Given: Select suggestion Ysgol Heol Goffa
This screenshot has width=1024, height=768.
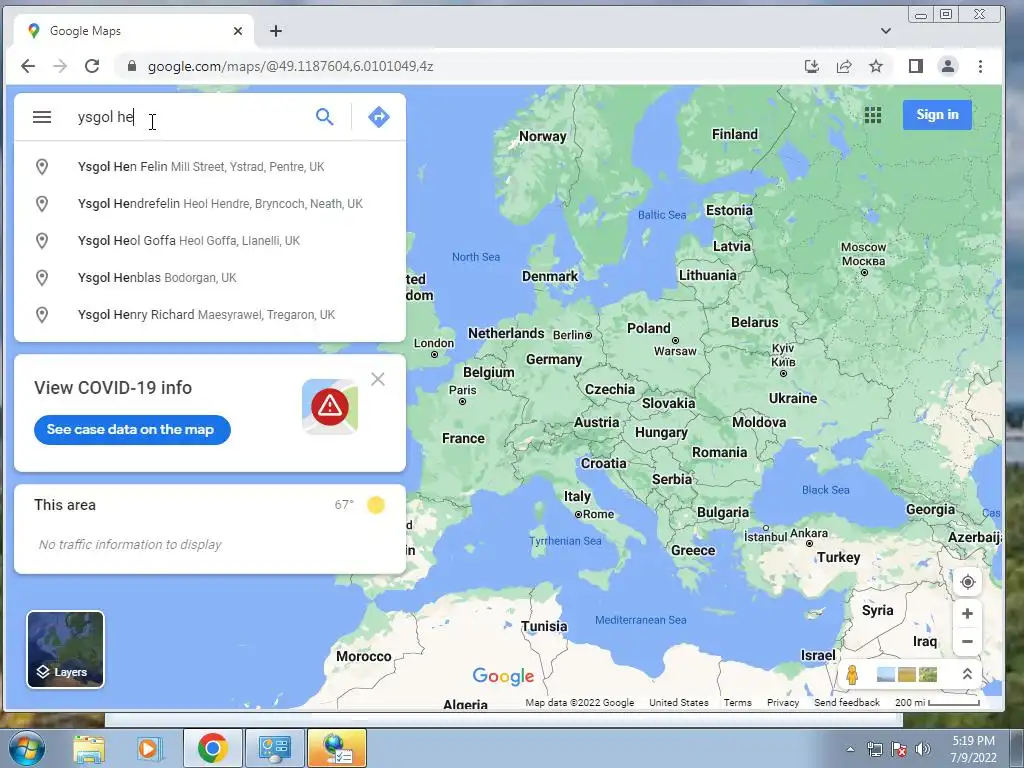Looking at the screenshot, I should pos(210,240).
